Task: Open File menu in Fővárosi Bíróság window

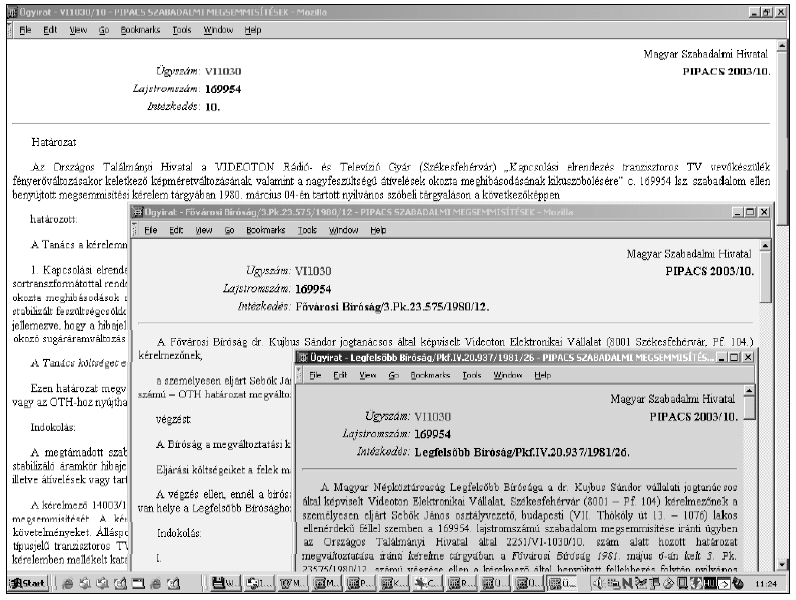Action: point(152,230)
